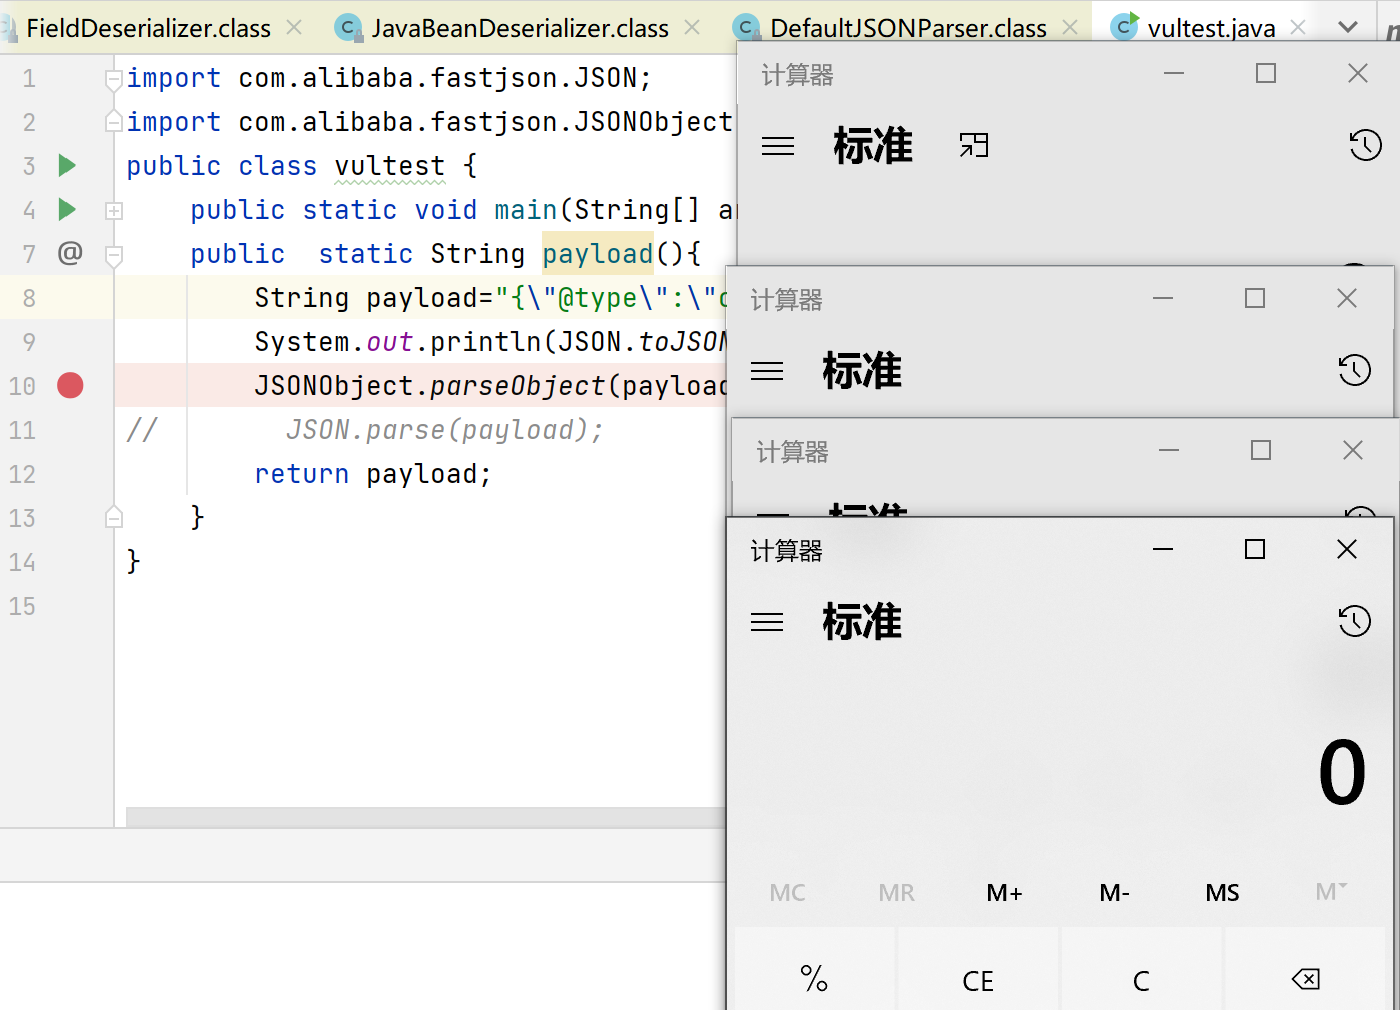Run main method from line 4 gutter

pos(67,209)
